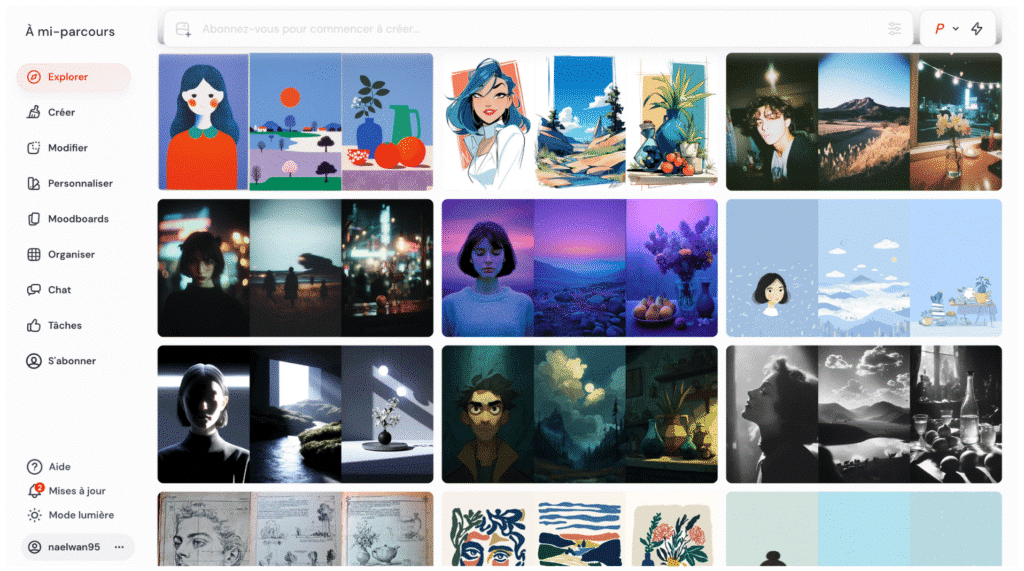Click the Aide question mark icon
This screenshot has height=571, width=1024.
[35, 467]
